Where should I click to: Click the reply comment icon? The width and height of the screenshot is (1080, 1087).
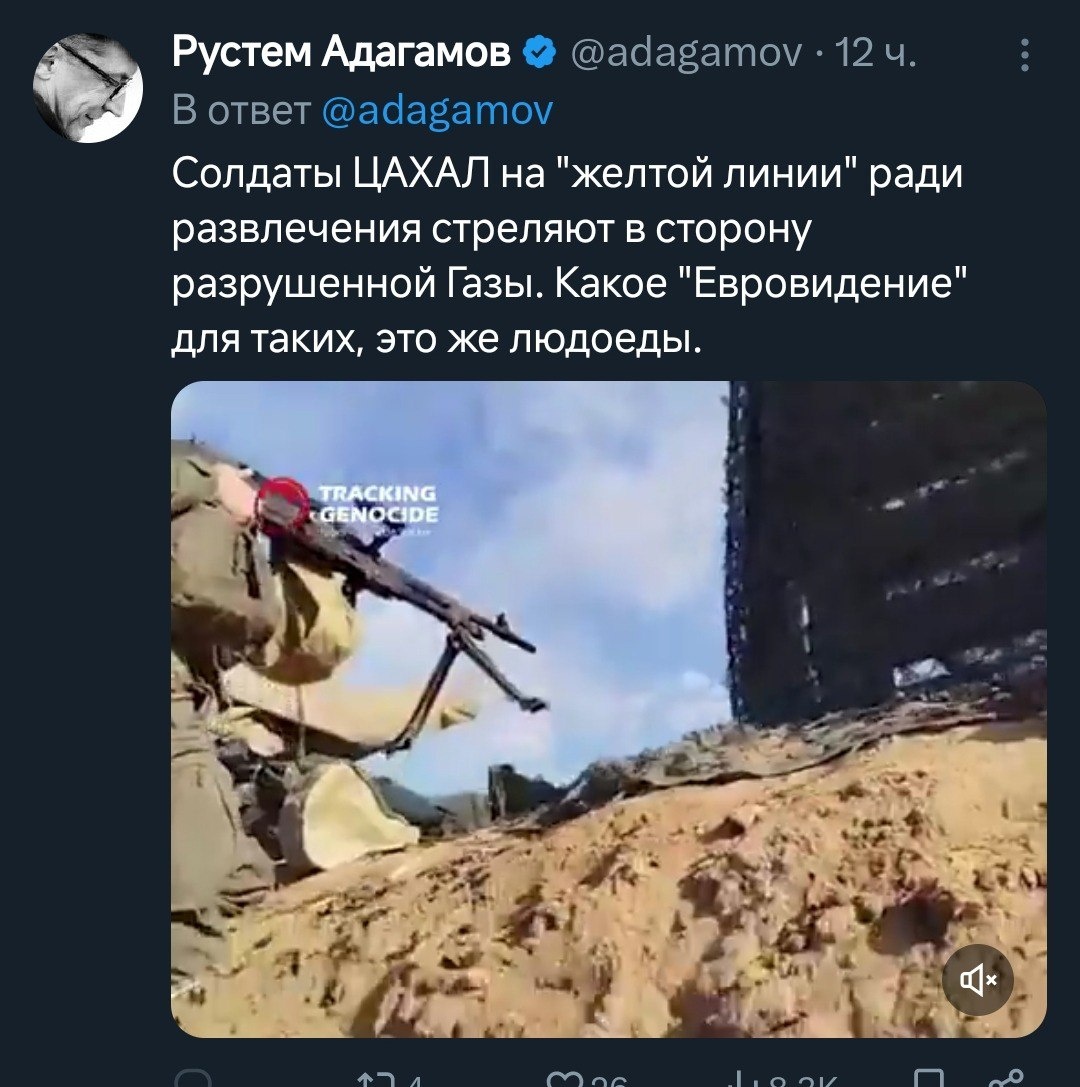(x=192, y=1079)
